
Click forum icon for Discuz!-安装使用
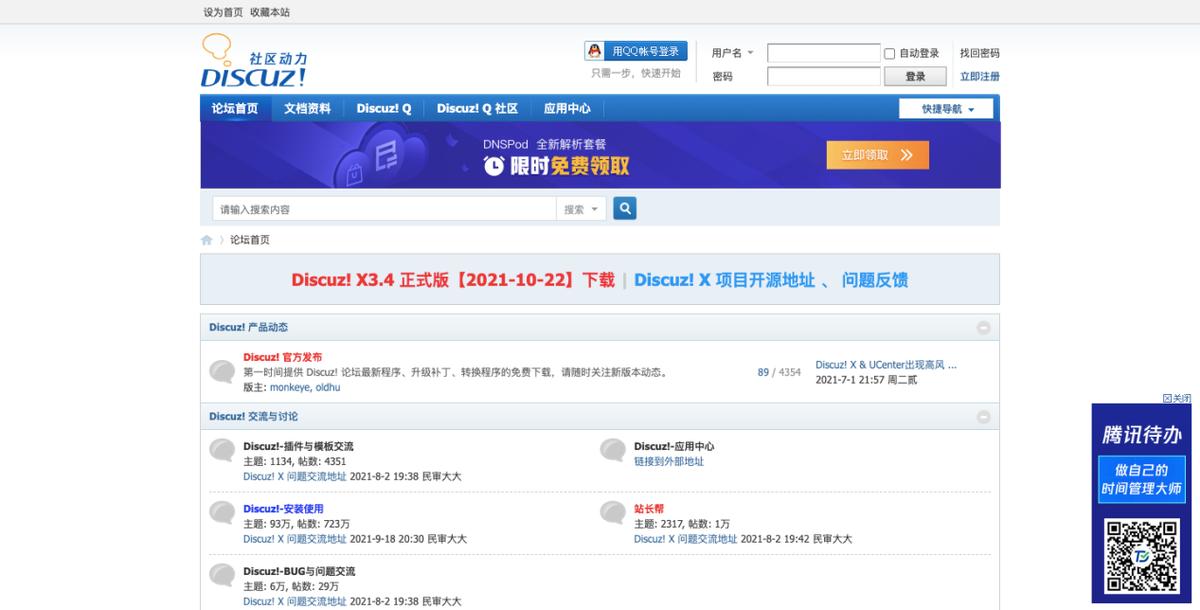pyautogui.click(x=222, y=513)
